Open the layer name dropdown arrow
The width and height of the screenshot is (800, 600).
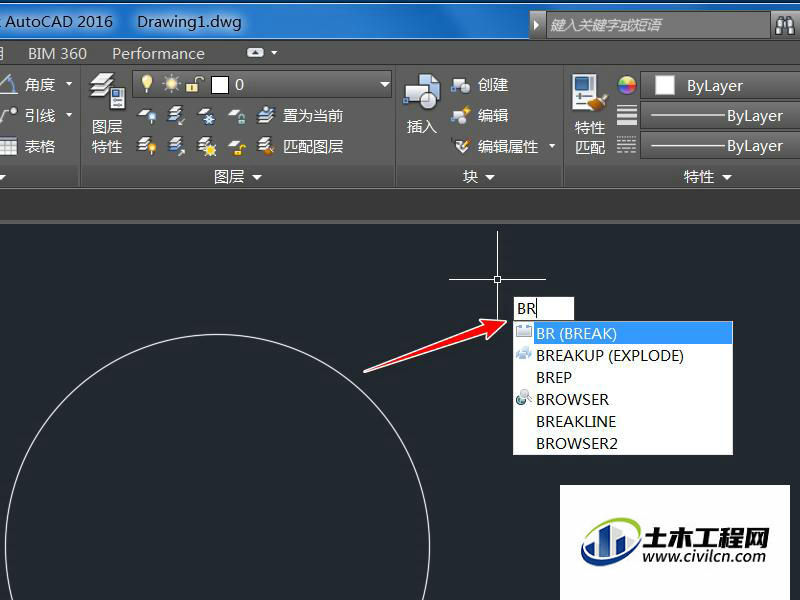[385, 84]
